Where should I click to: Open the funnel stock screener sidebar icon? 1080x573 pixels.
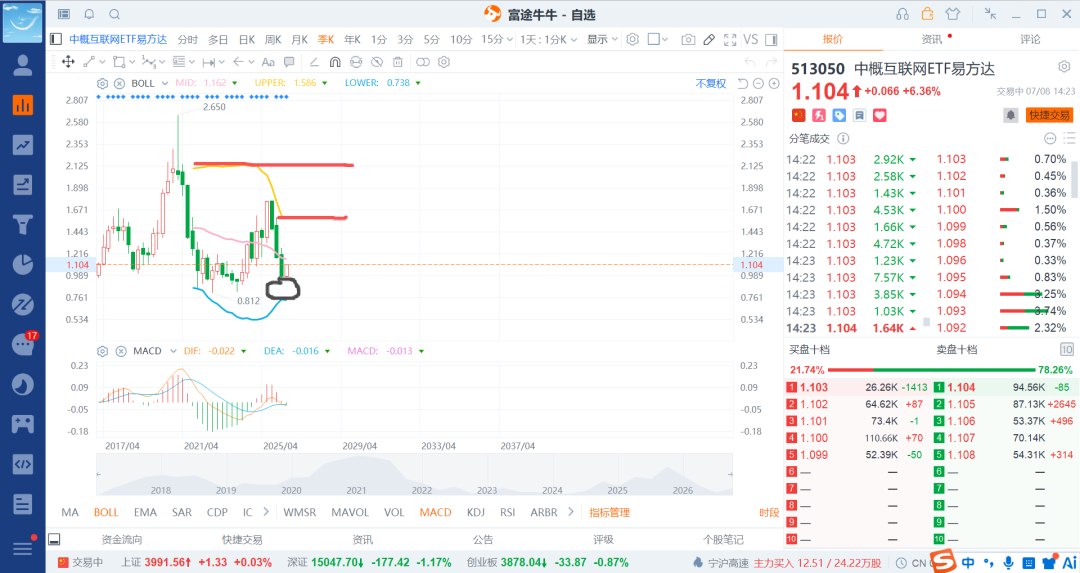pyautogui.click(x=23, y=225)
